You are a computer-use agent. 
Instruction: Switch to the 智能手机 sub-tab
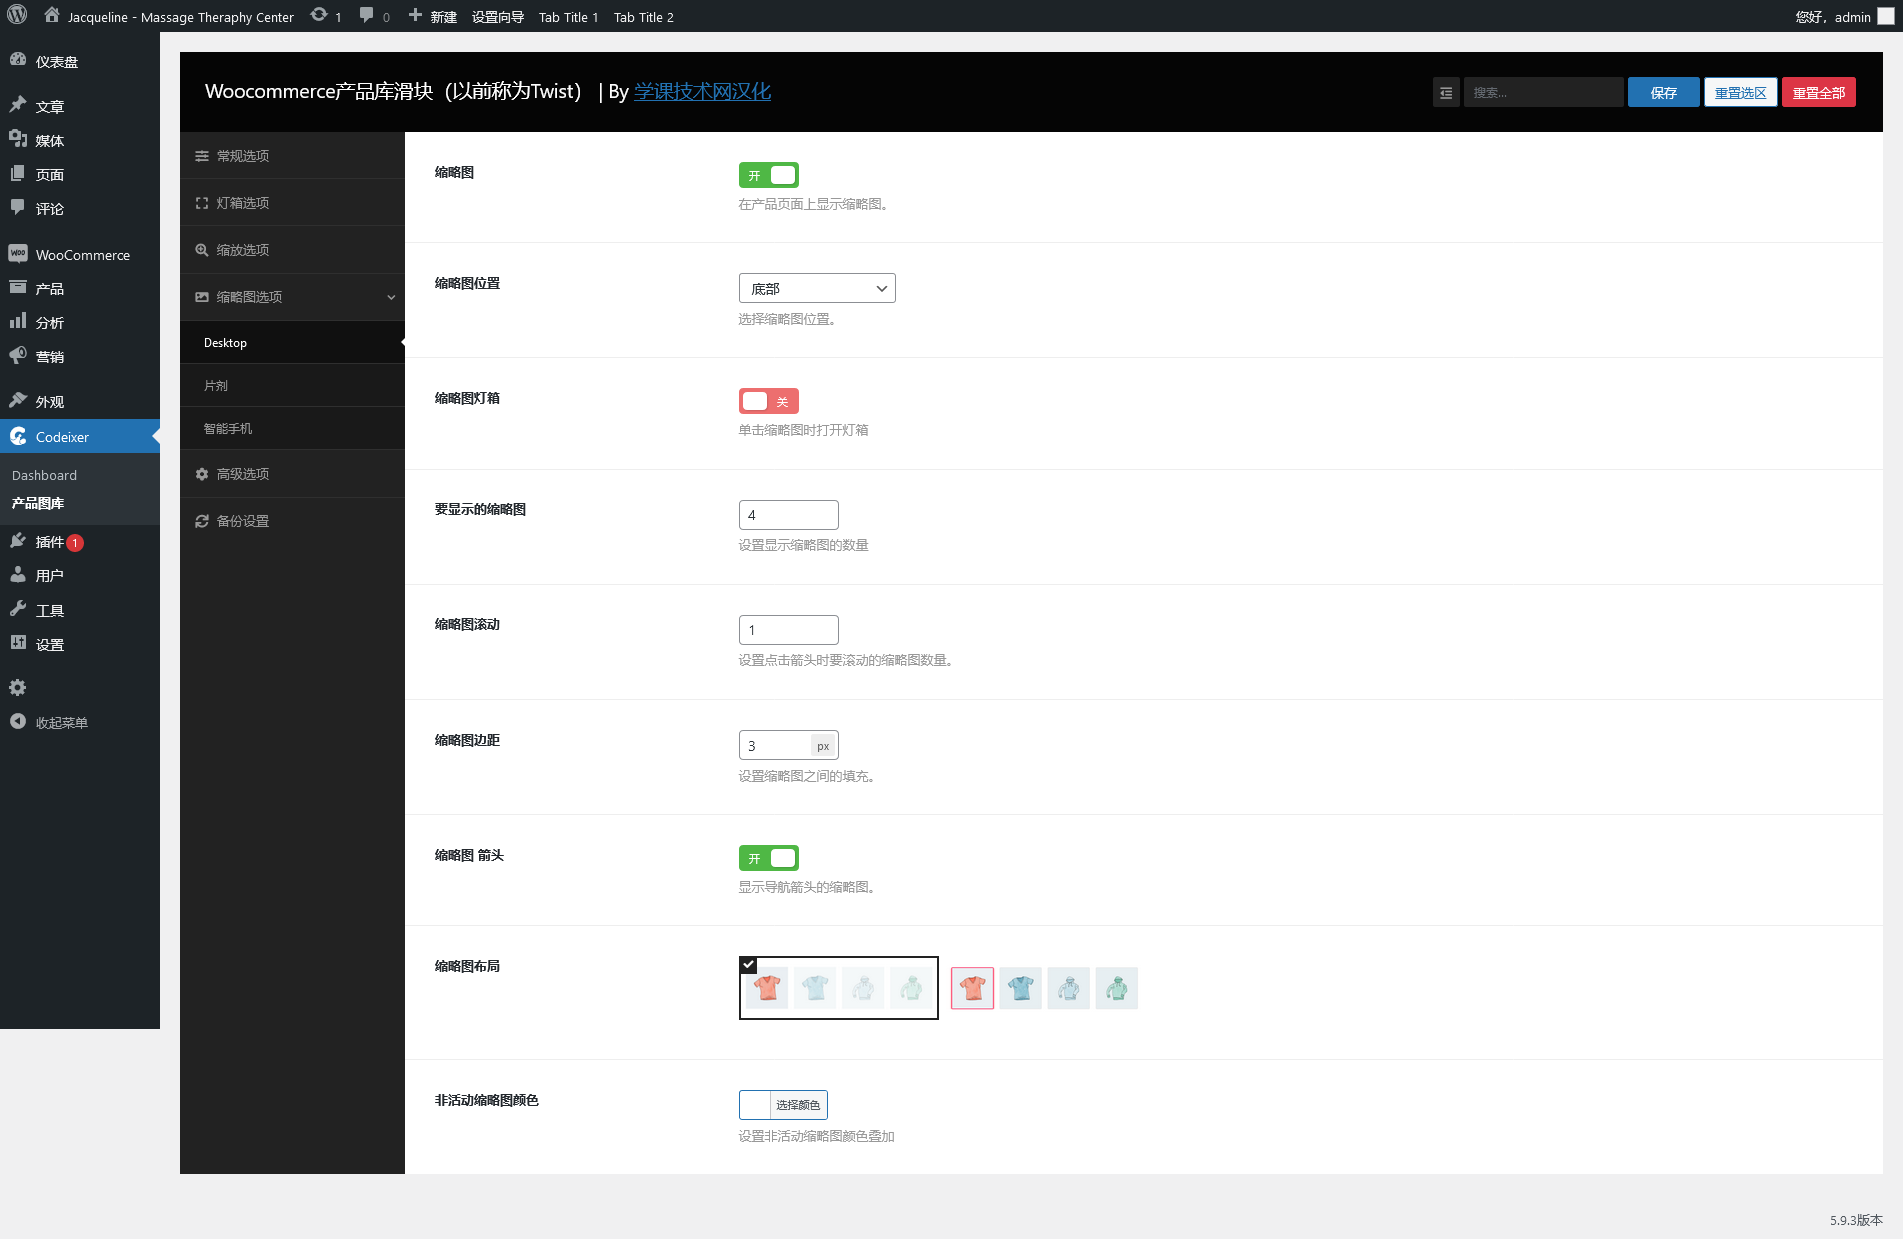tap(228, 428)
